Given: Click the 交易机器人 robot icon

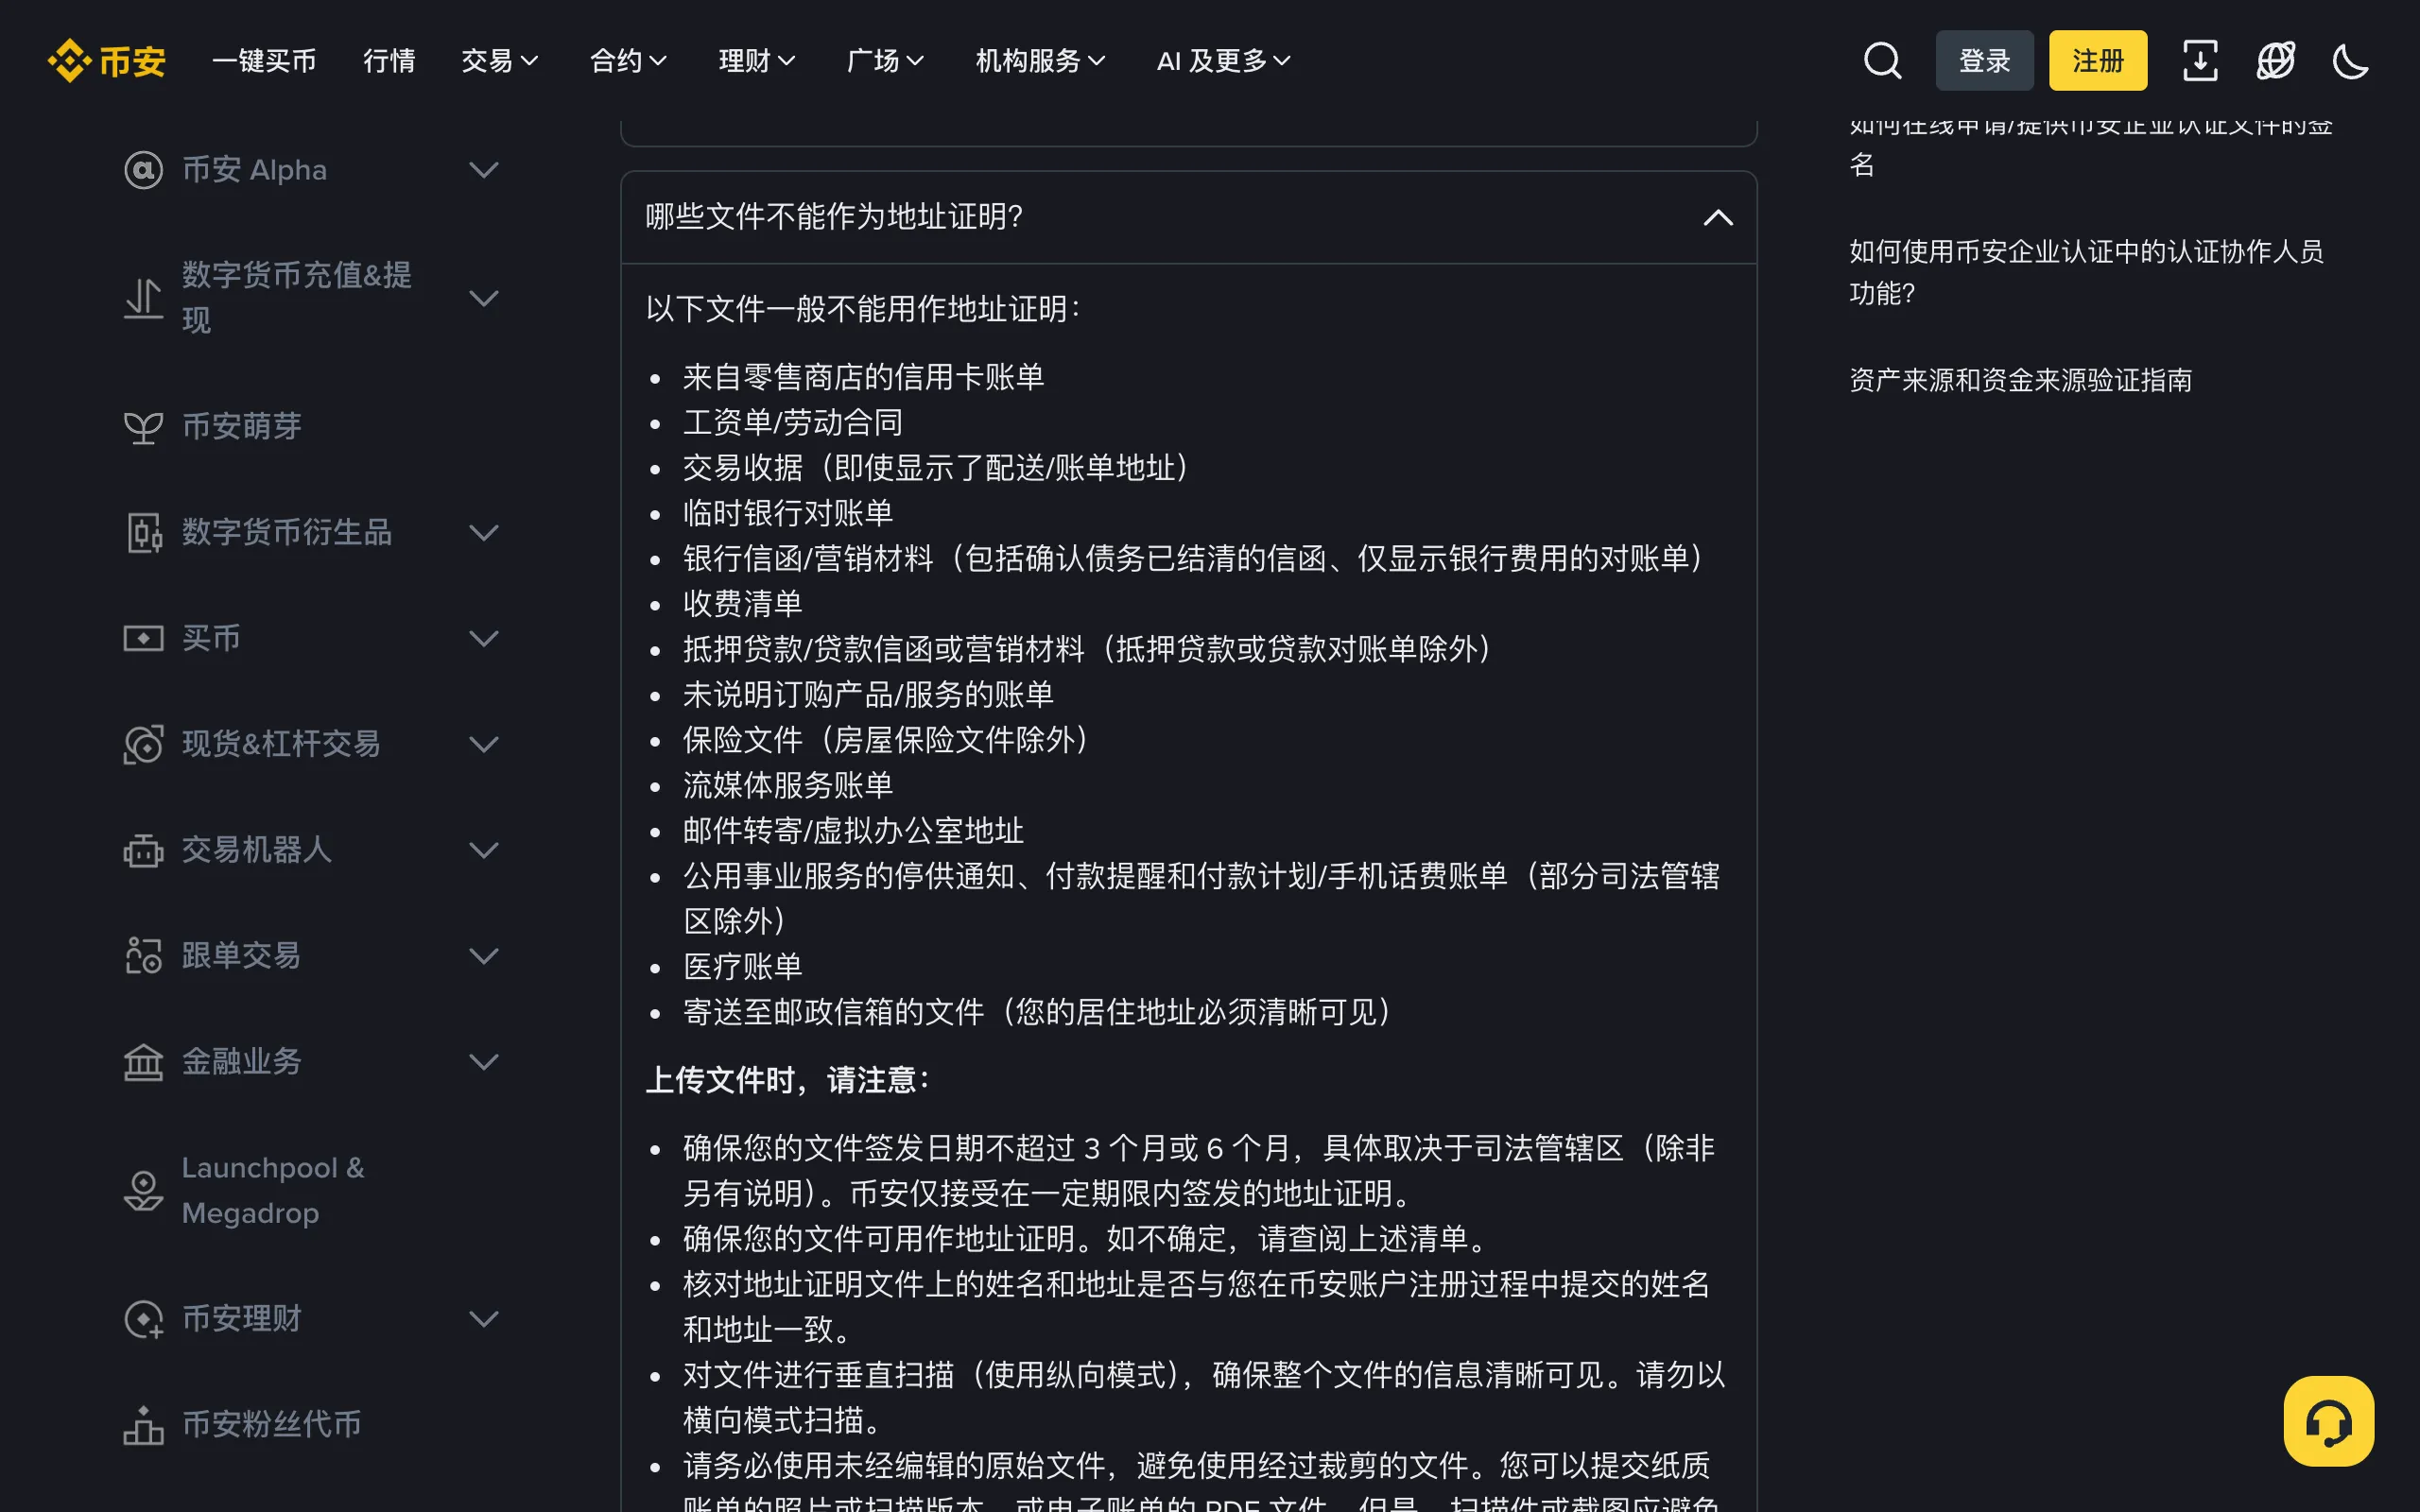Looking at the screenshot, I should click(143, 850).
